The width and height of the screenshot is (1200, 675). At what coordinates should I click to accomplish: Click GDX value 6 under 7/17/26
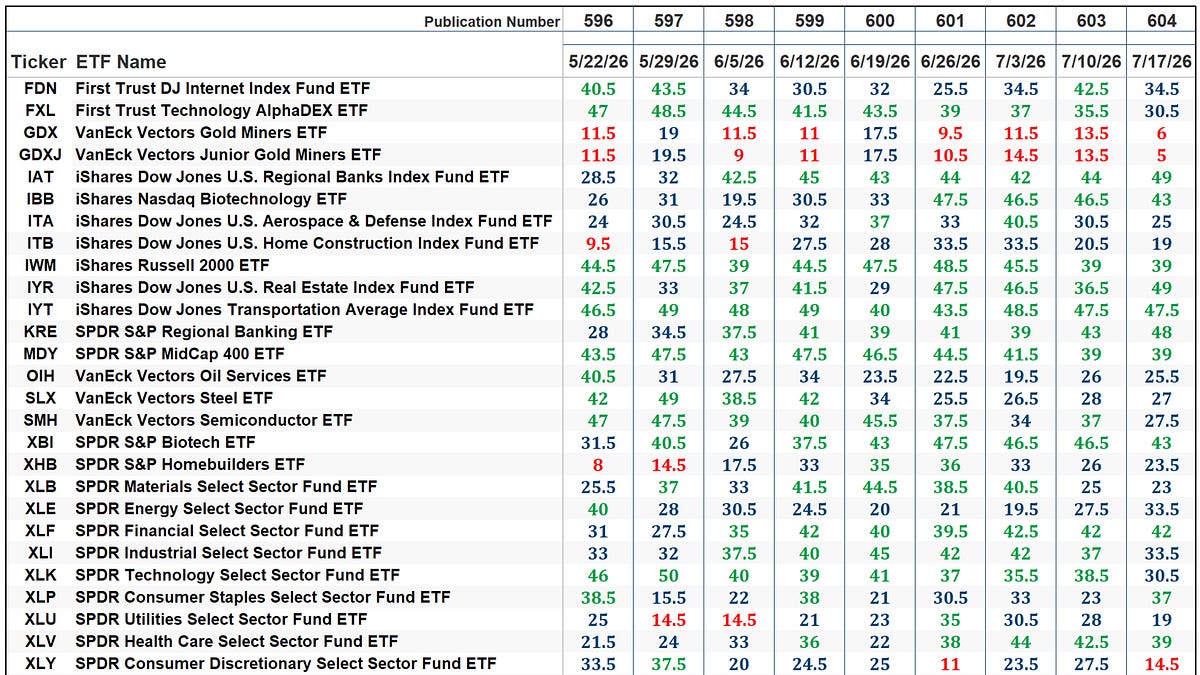[1162, 133]
